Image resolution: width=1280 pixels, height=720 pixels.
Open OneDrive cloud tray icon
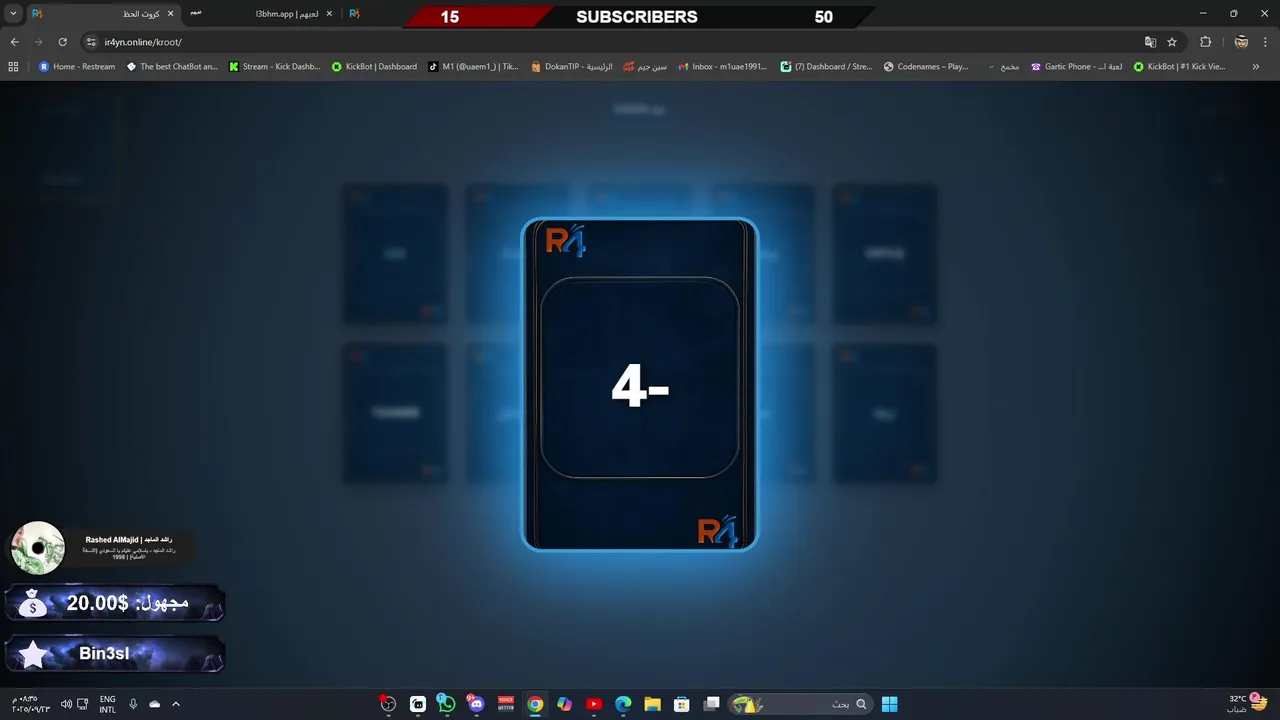coord(154,704)
